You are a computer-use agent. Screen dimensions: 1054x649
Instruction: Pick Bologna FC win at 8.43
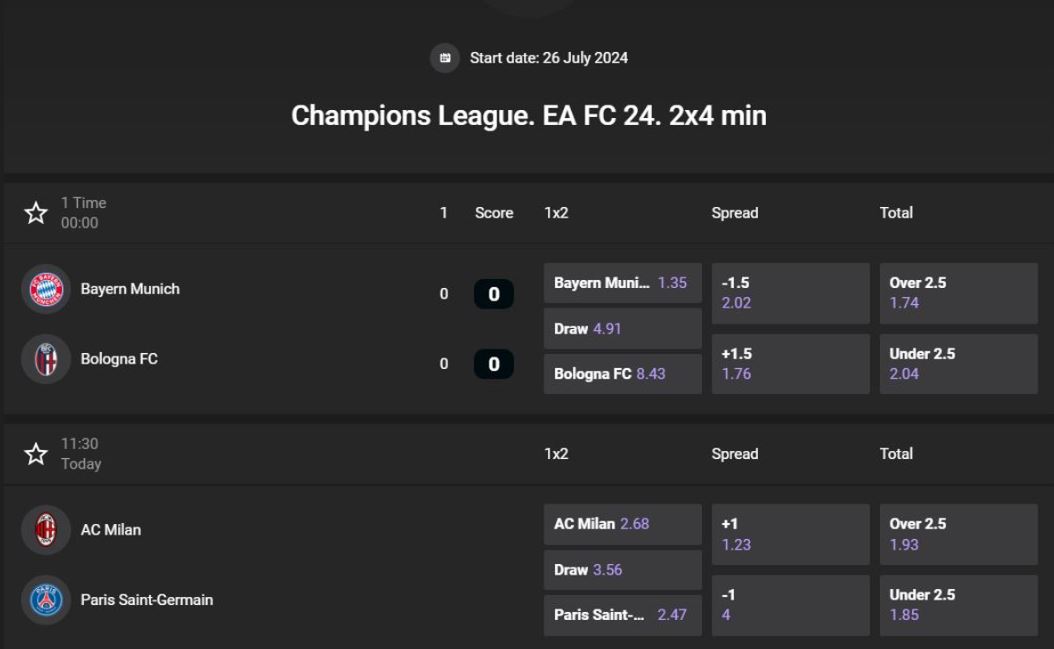[622, 374]
